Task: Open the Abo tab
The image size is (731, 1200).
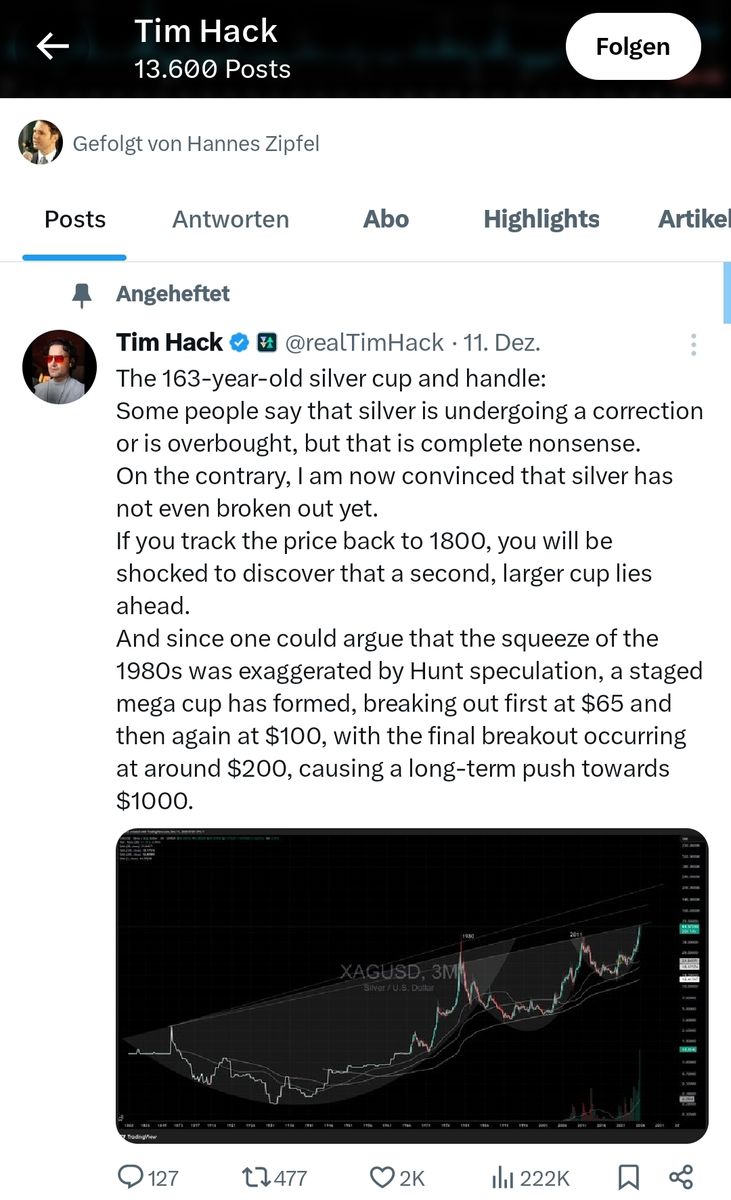Action: tap(386, 220)
